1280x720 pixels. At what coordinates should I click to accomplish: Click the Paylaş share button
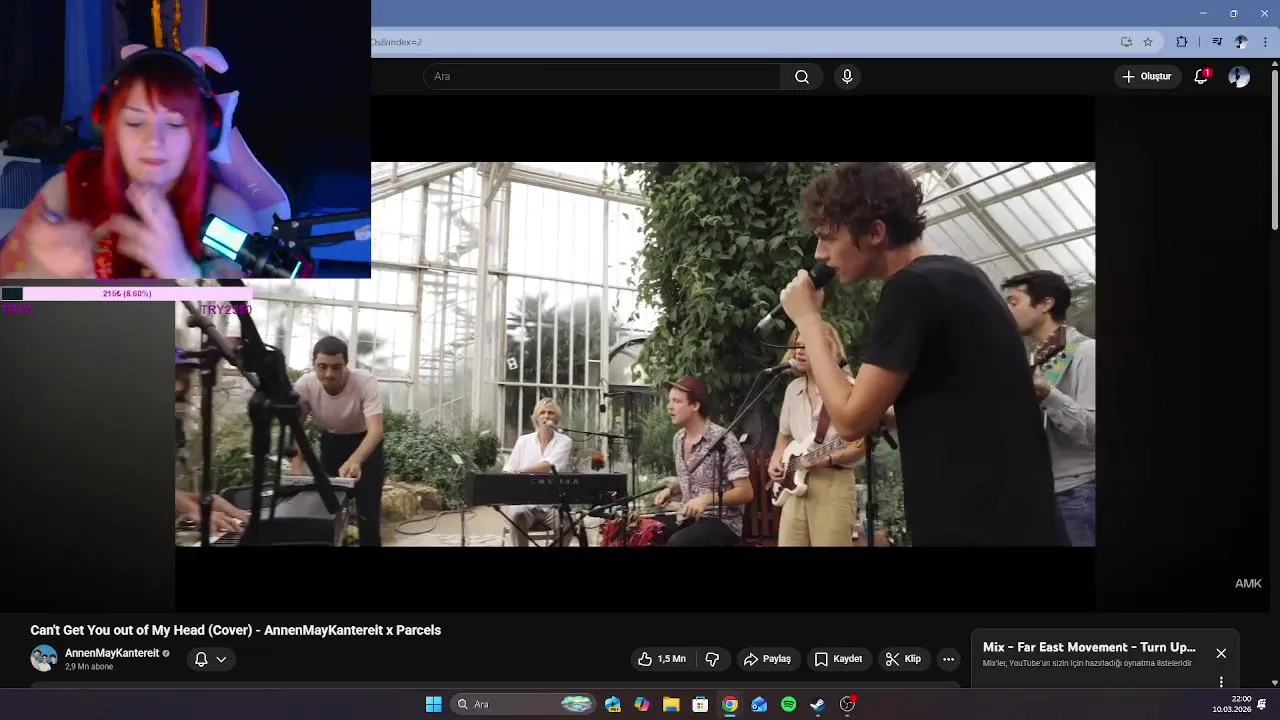point(767,659)
